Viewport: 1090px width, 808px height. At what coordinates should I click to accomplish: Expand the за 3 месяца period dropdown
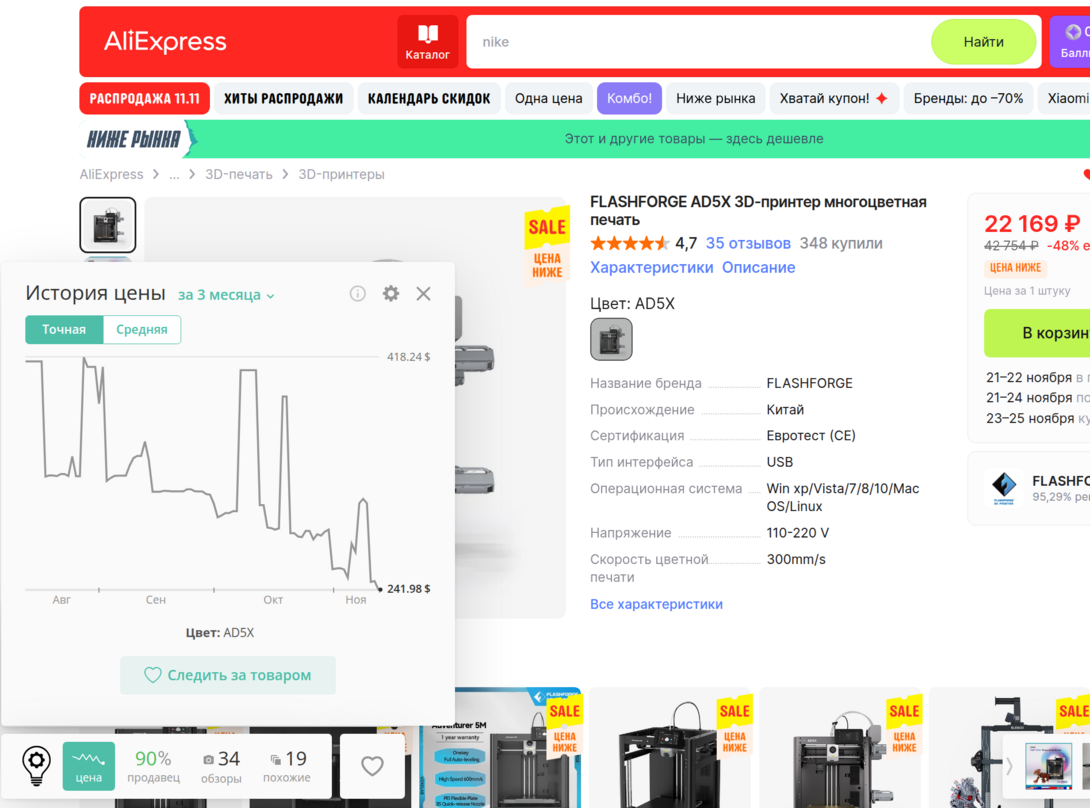click(226, 295)
